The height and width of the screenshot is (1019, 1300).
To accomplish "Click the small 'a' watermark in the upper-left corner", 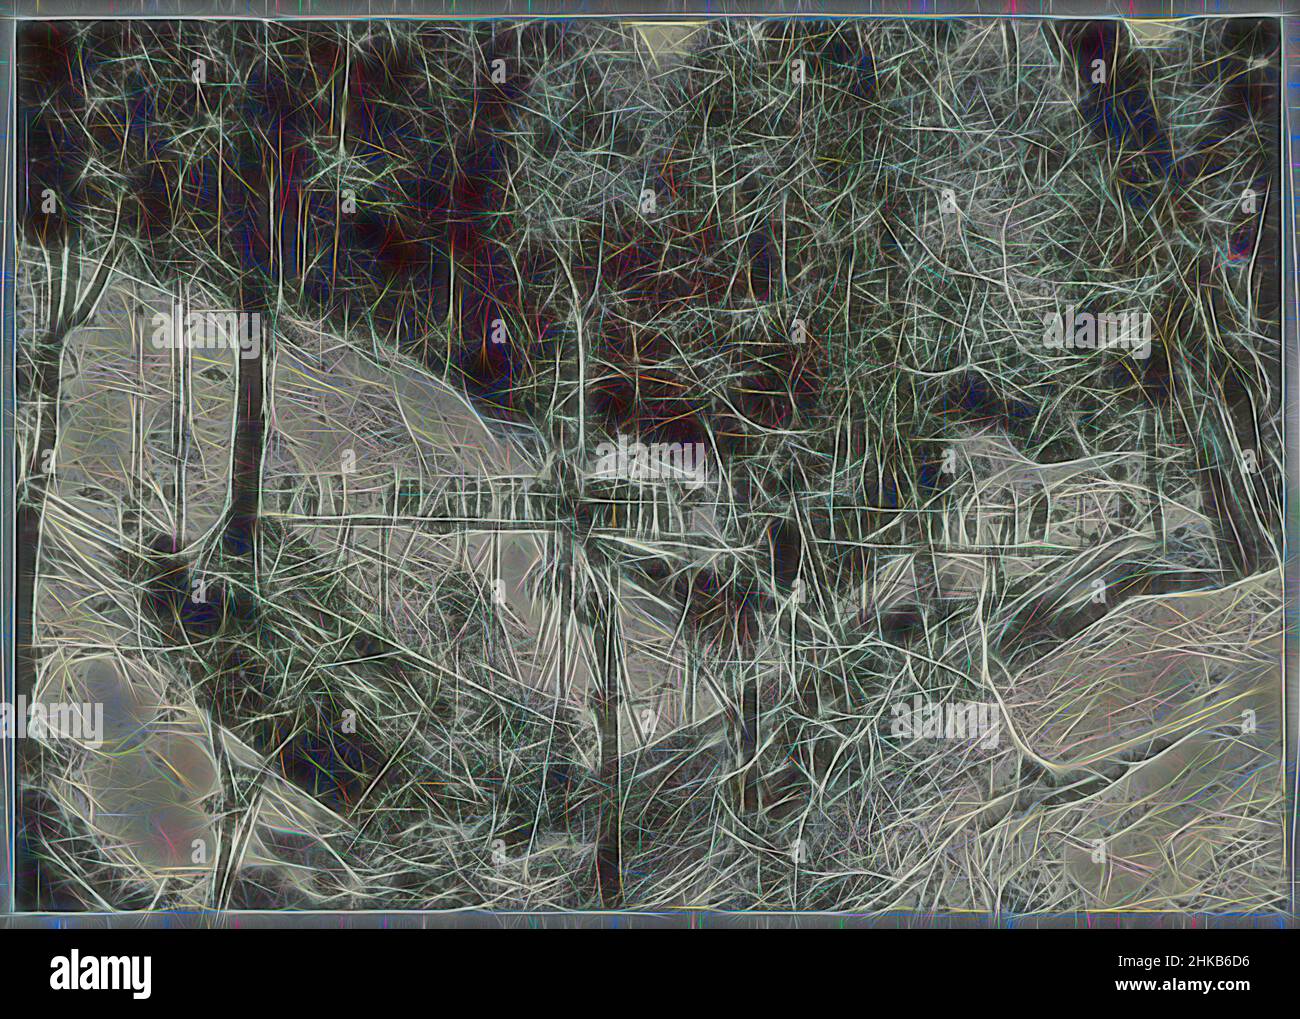I will [196, 71].
